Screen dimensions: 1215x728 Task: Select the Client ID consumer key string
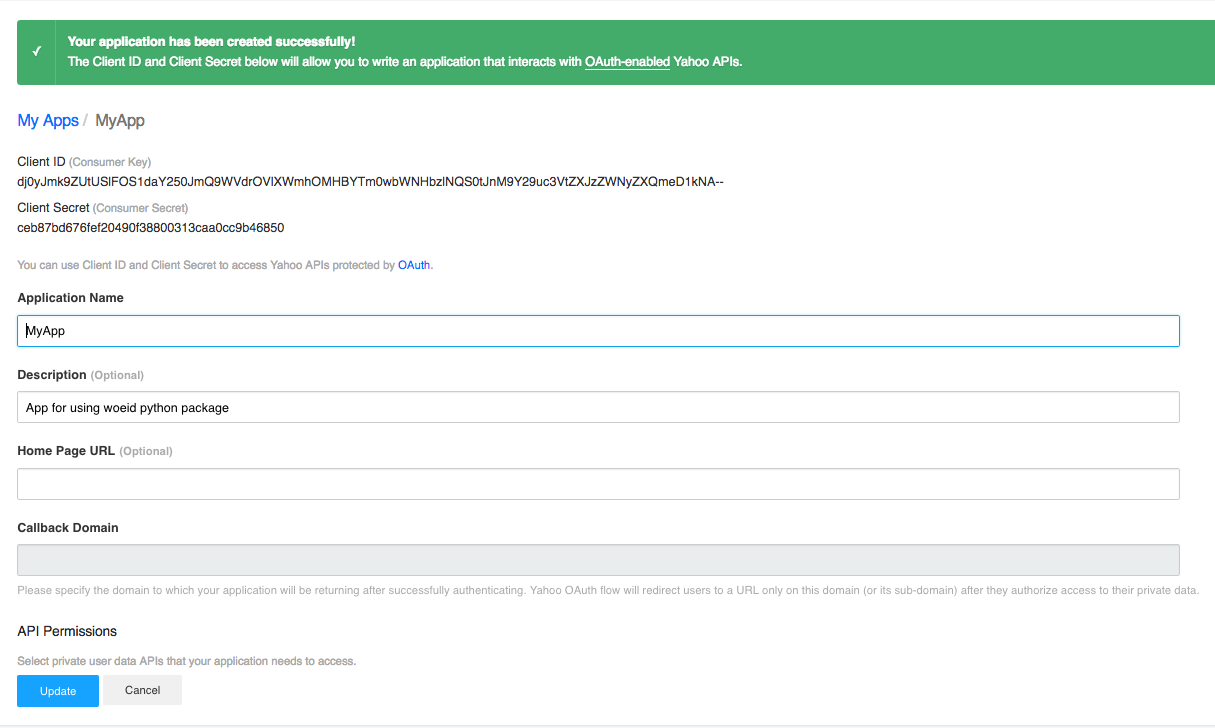click(370, 182)
